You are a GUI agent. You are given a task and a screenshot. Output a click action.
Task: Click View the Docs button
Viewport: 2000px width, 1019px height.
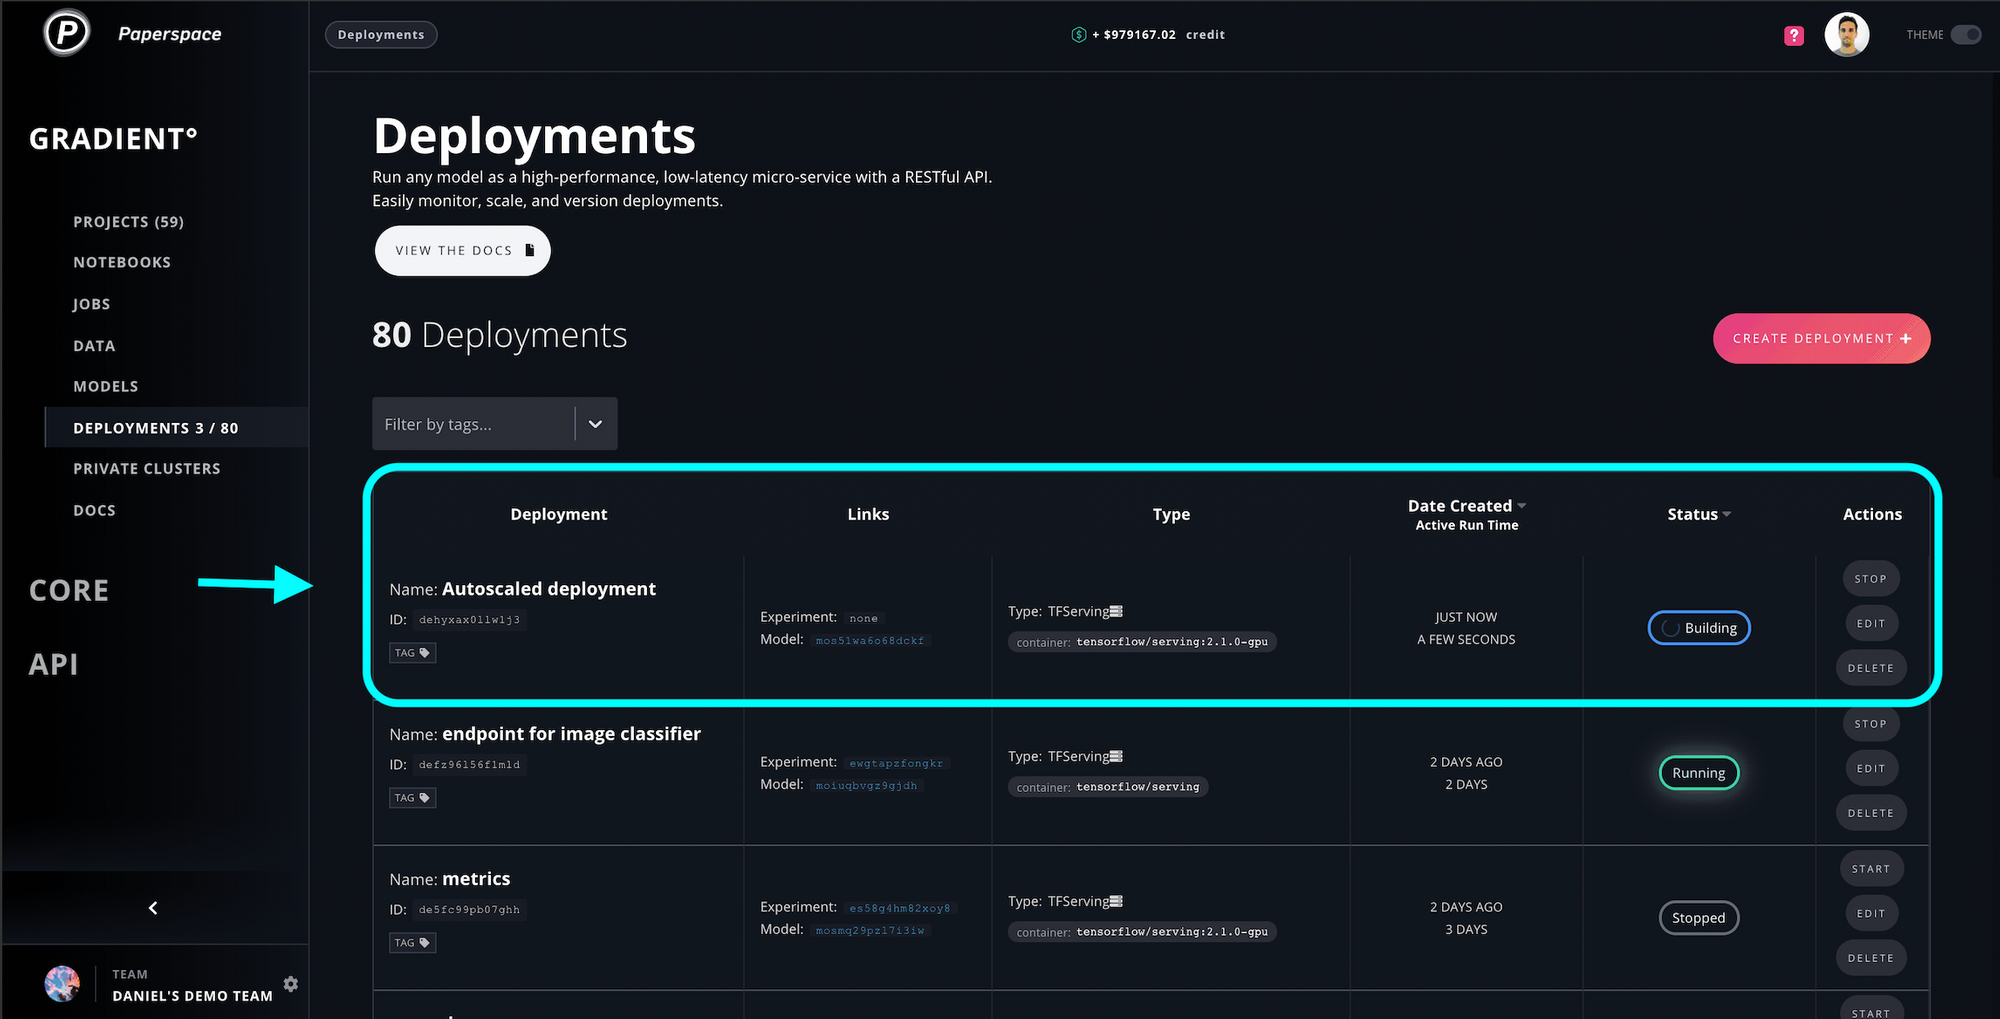click(x=463, y=251)
